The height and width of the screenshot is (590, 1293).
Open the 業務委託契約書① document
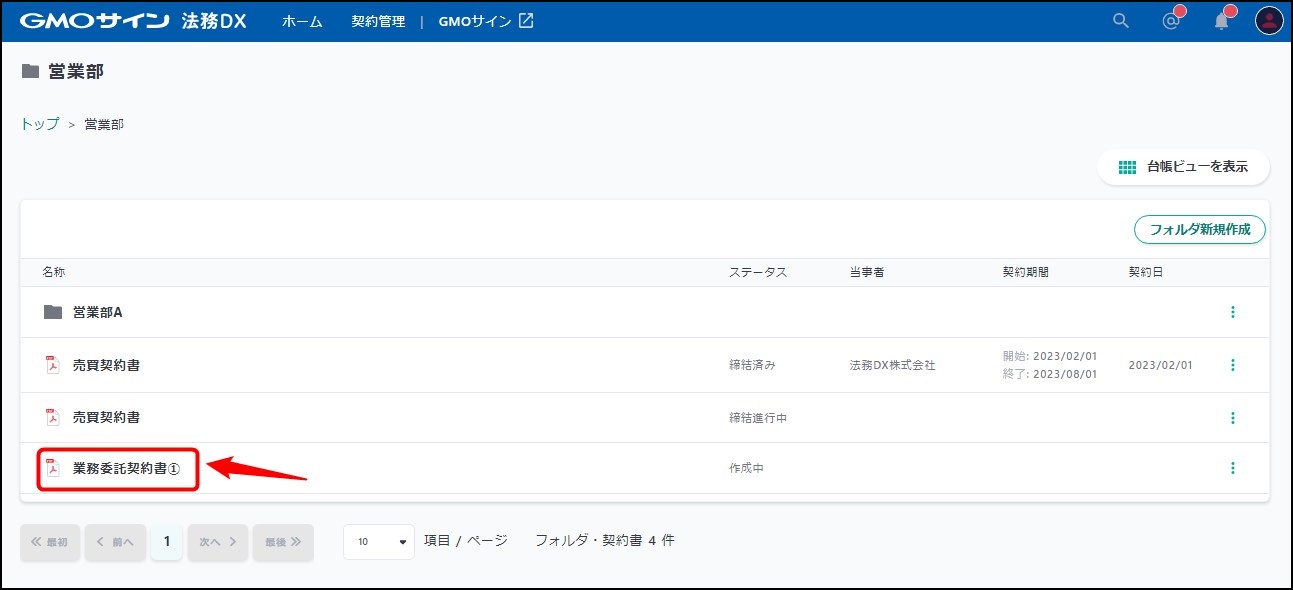coord(126,468)
